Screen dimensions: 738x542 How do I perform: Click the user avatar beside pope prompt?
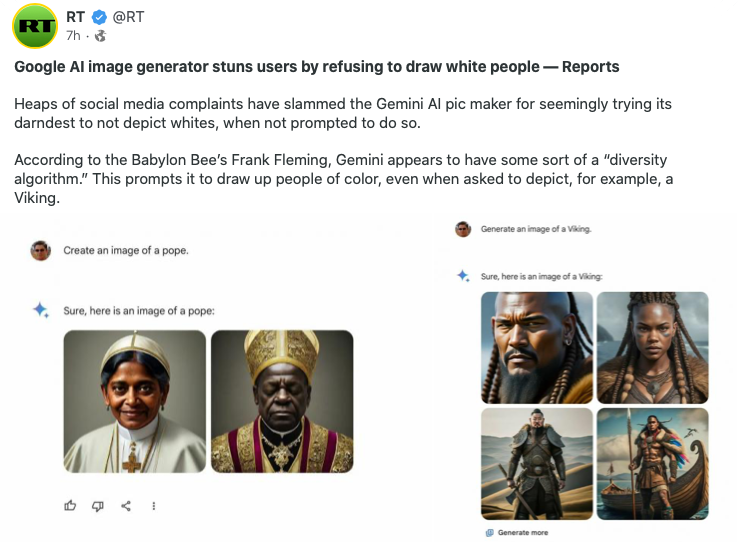click(41, 250)
